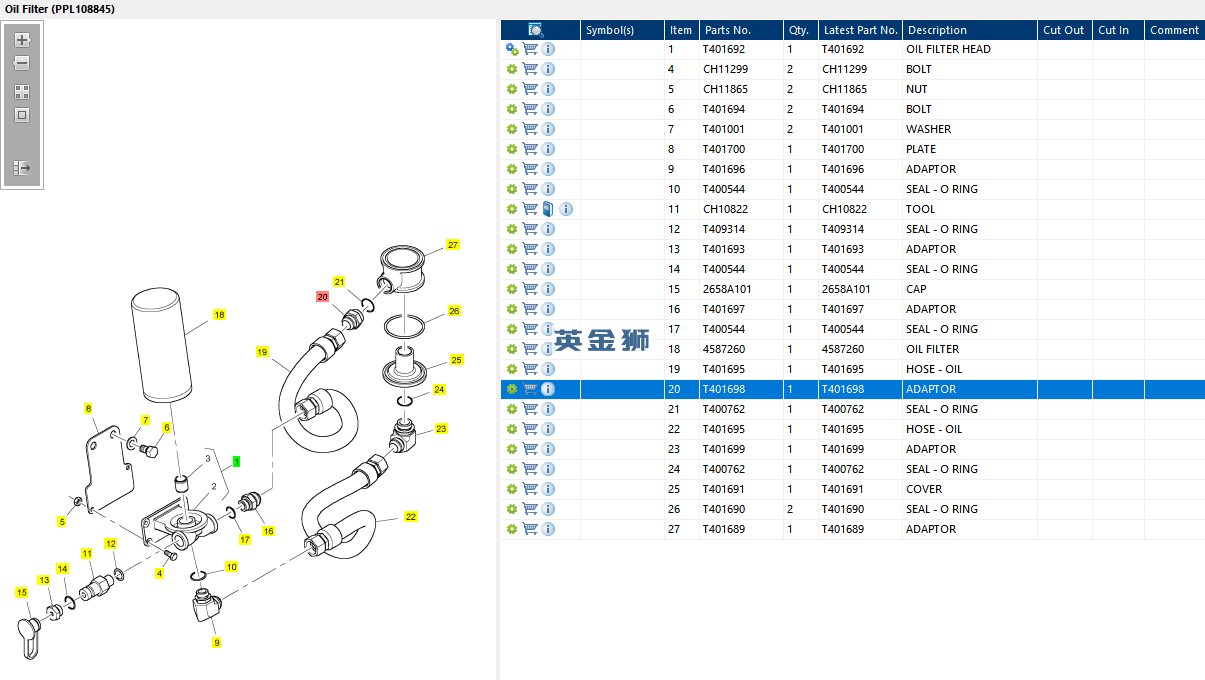Zoom in on the parts diagram
The width and height of the screenshot is (1205, 680).
pos(22,40)
